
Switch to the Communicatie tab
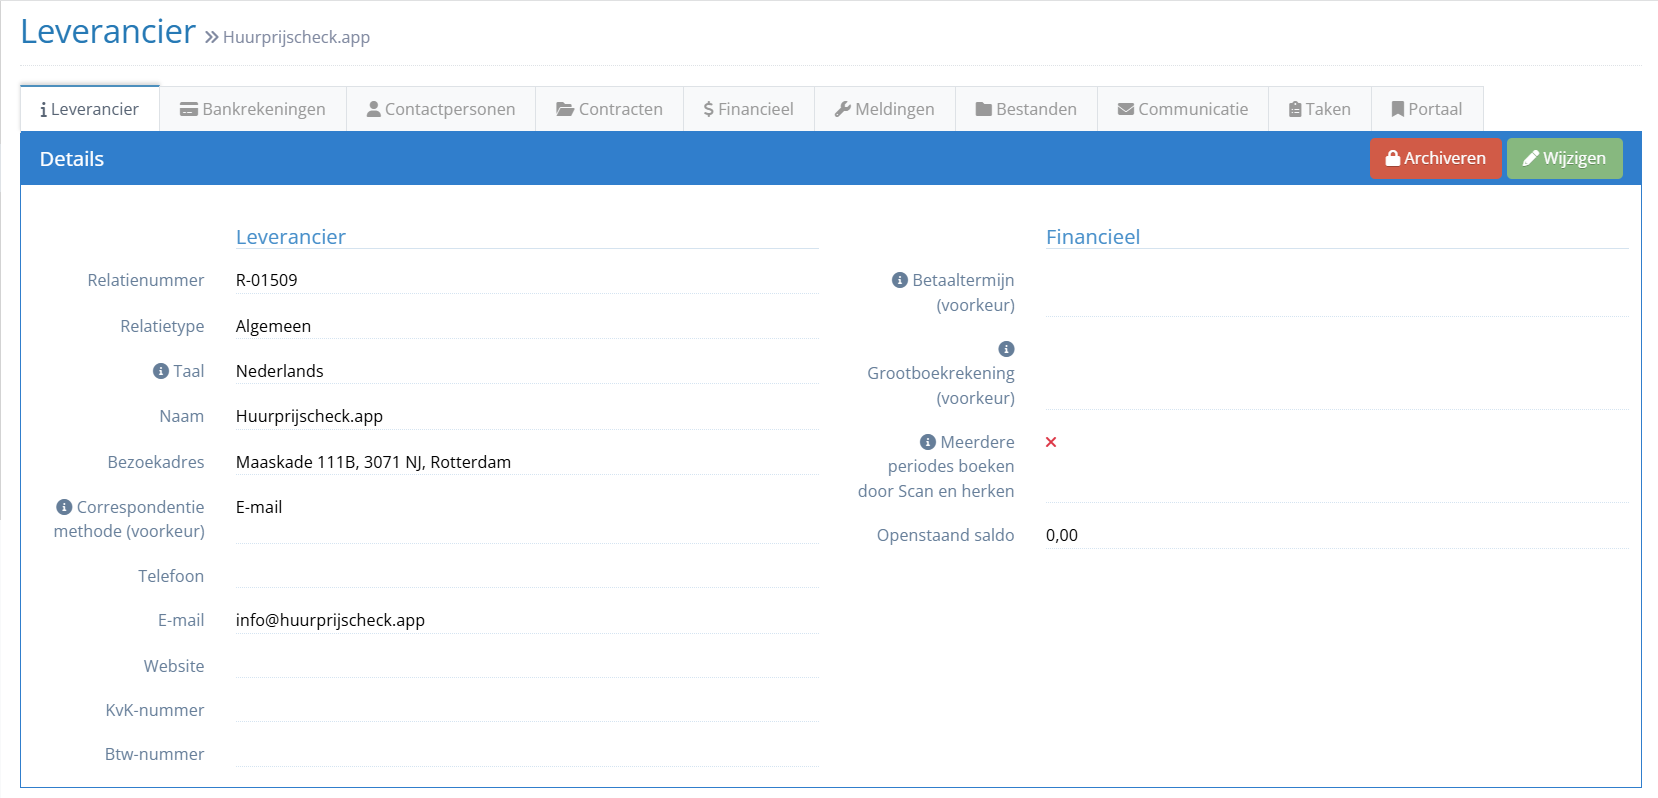(1182, 109)
